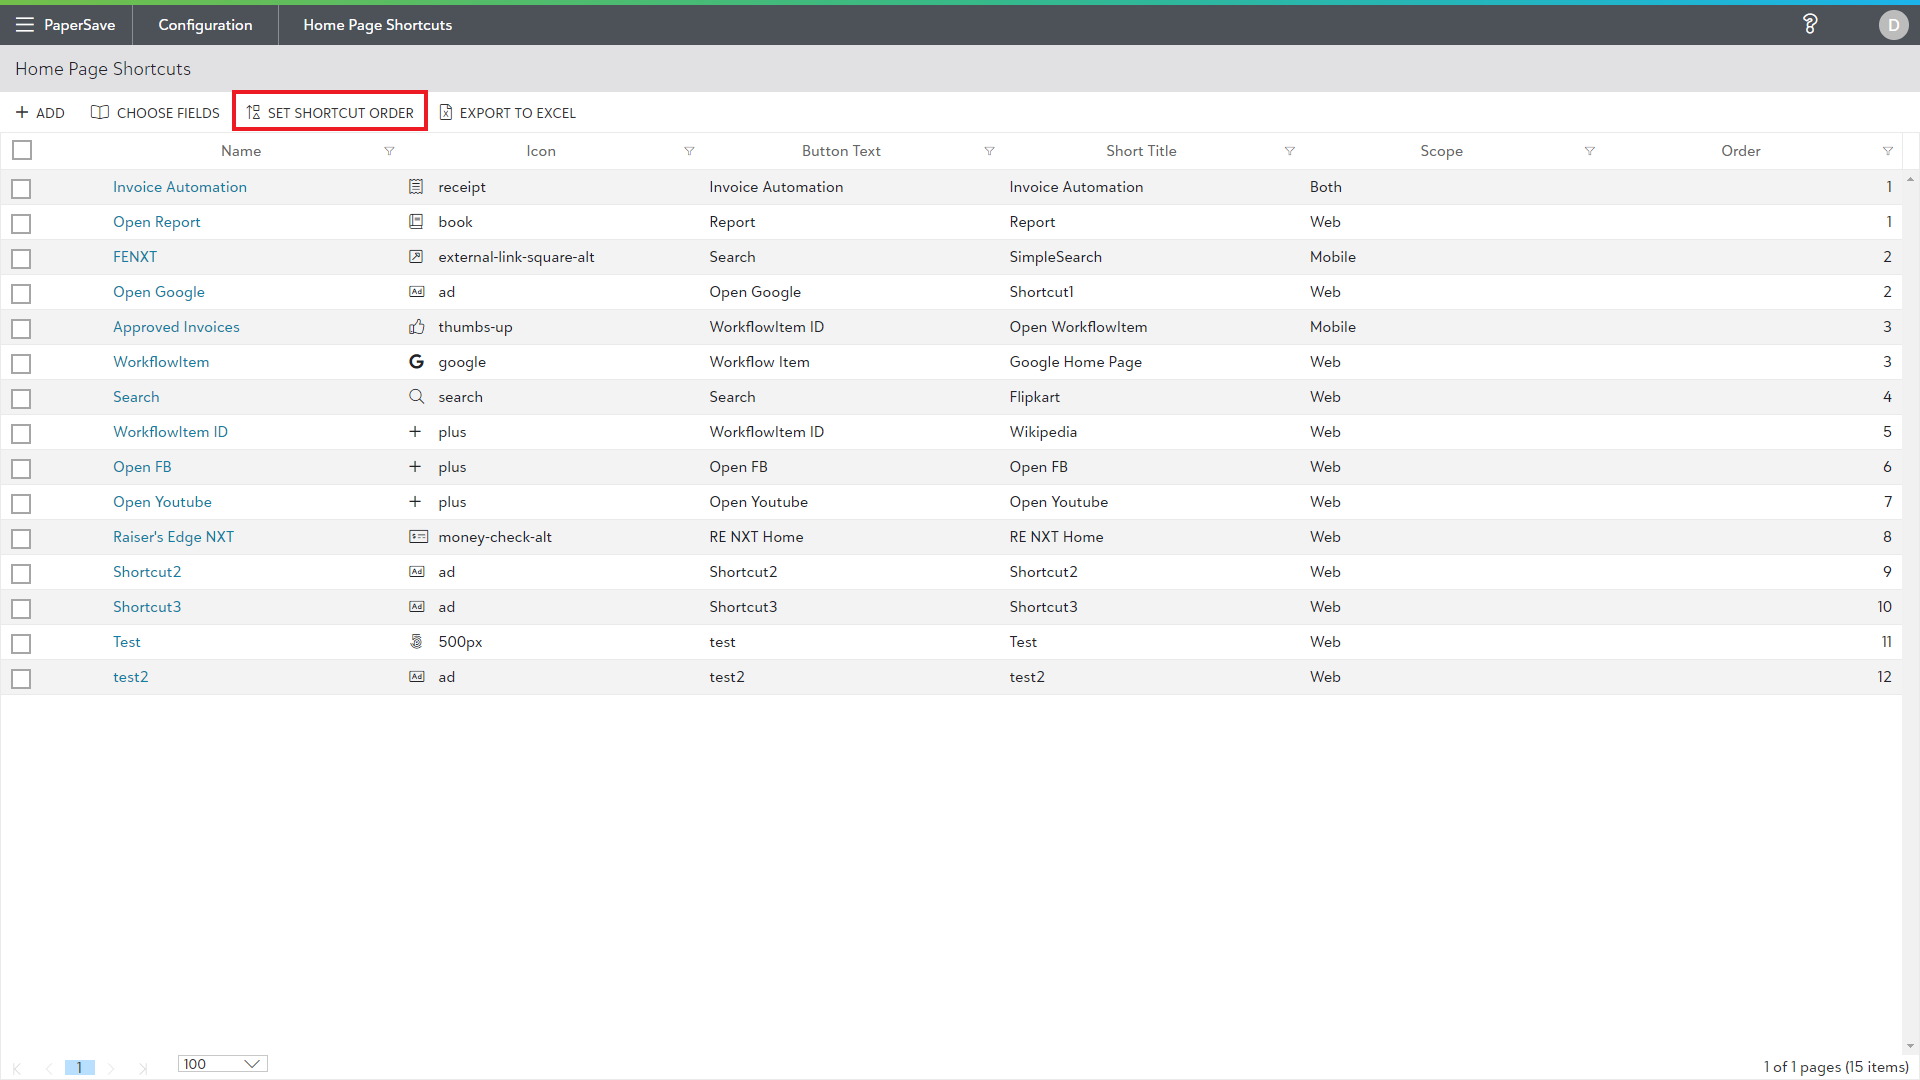Open the Scope column filter
The height and width of the screenshot is (1080, 1920).
1589,151
